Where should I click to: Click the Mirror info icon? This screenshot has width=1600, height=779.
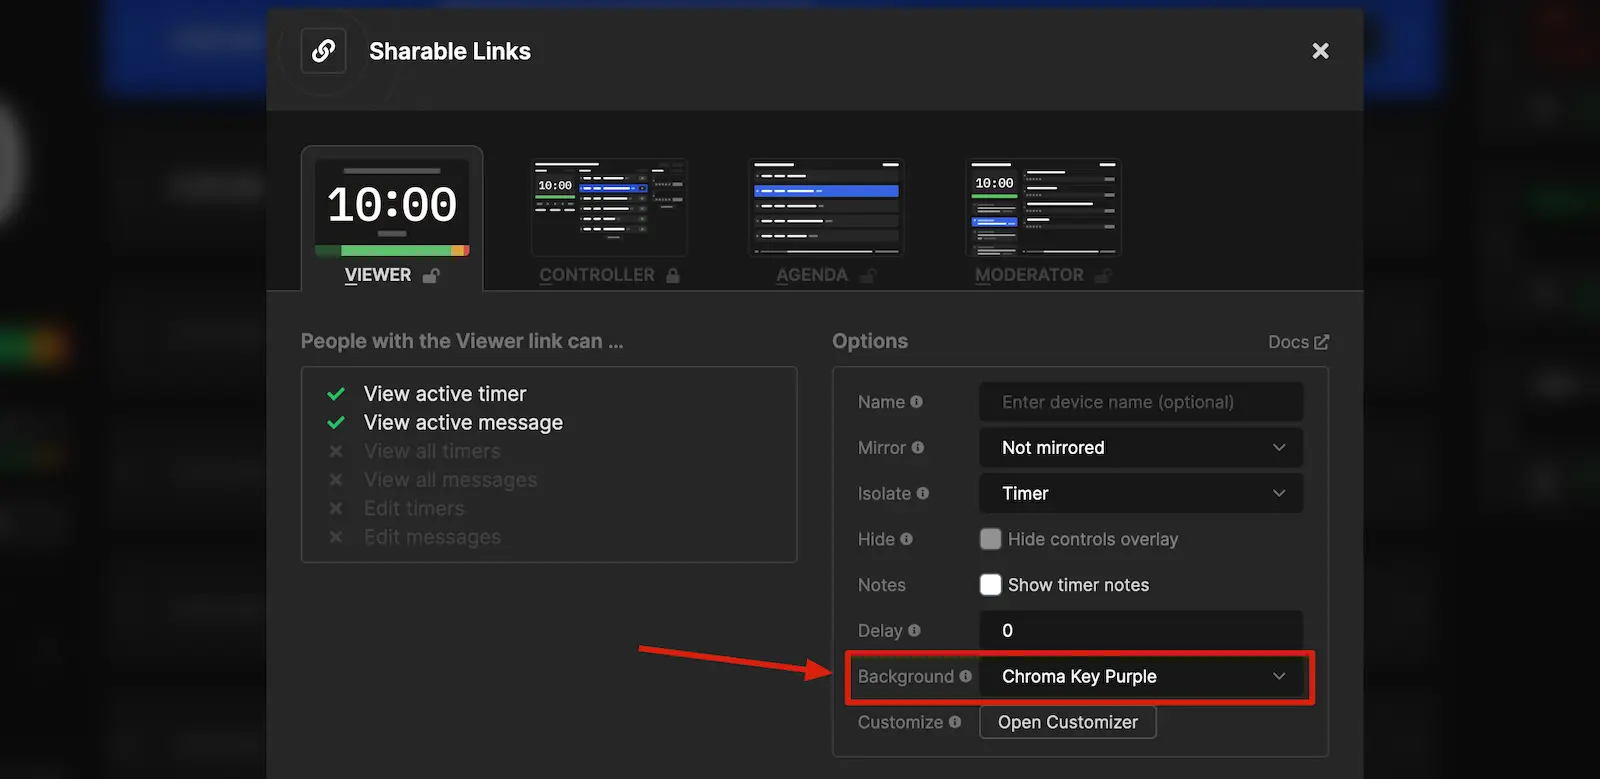coord(918,448)
